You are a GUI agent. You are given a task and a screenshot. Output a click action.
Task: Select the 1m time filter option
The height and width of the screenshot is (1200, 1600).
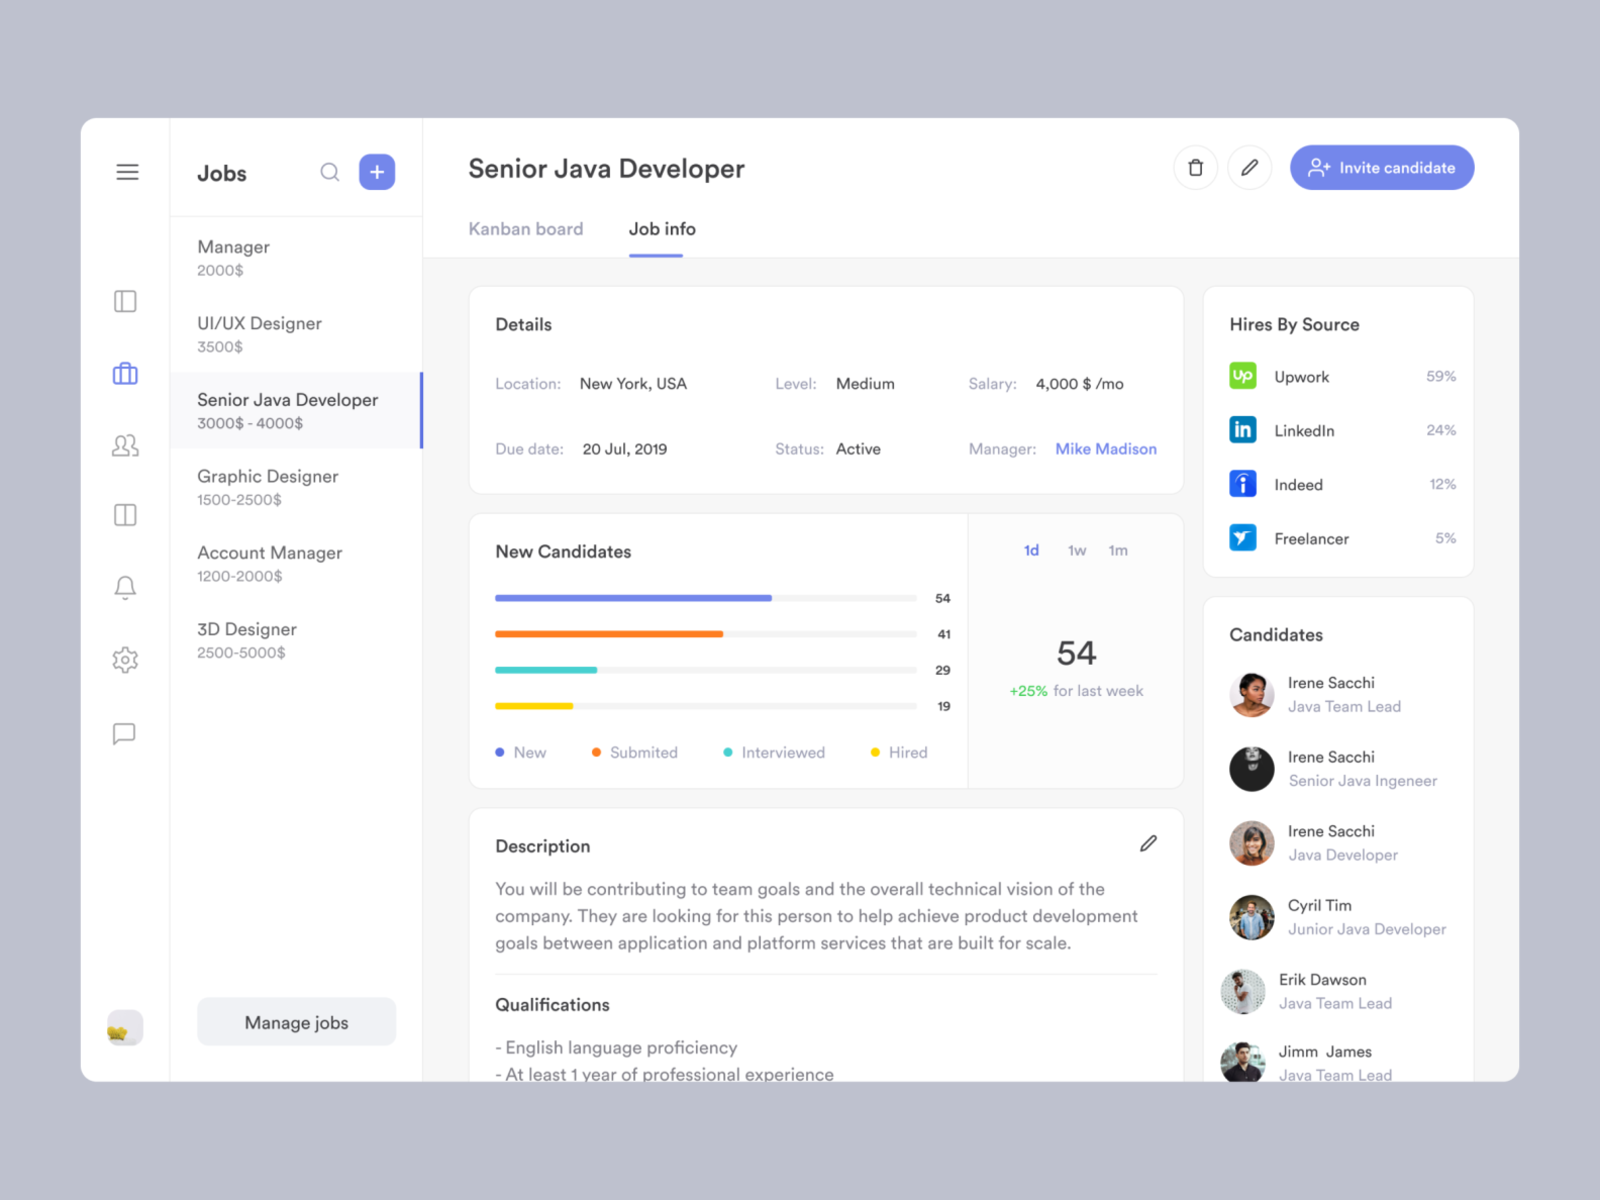(x=1118, y=549)
